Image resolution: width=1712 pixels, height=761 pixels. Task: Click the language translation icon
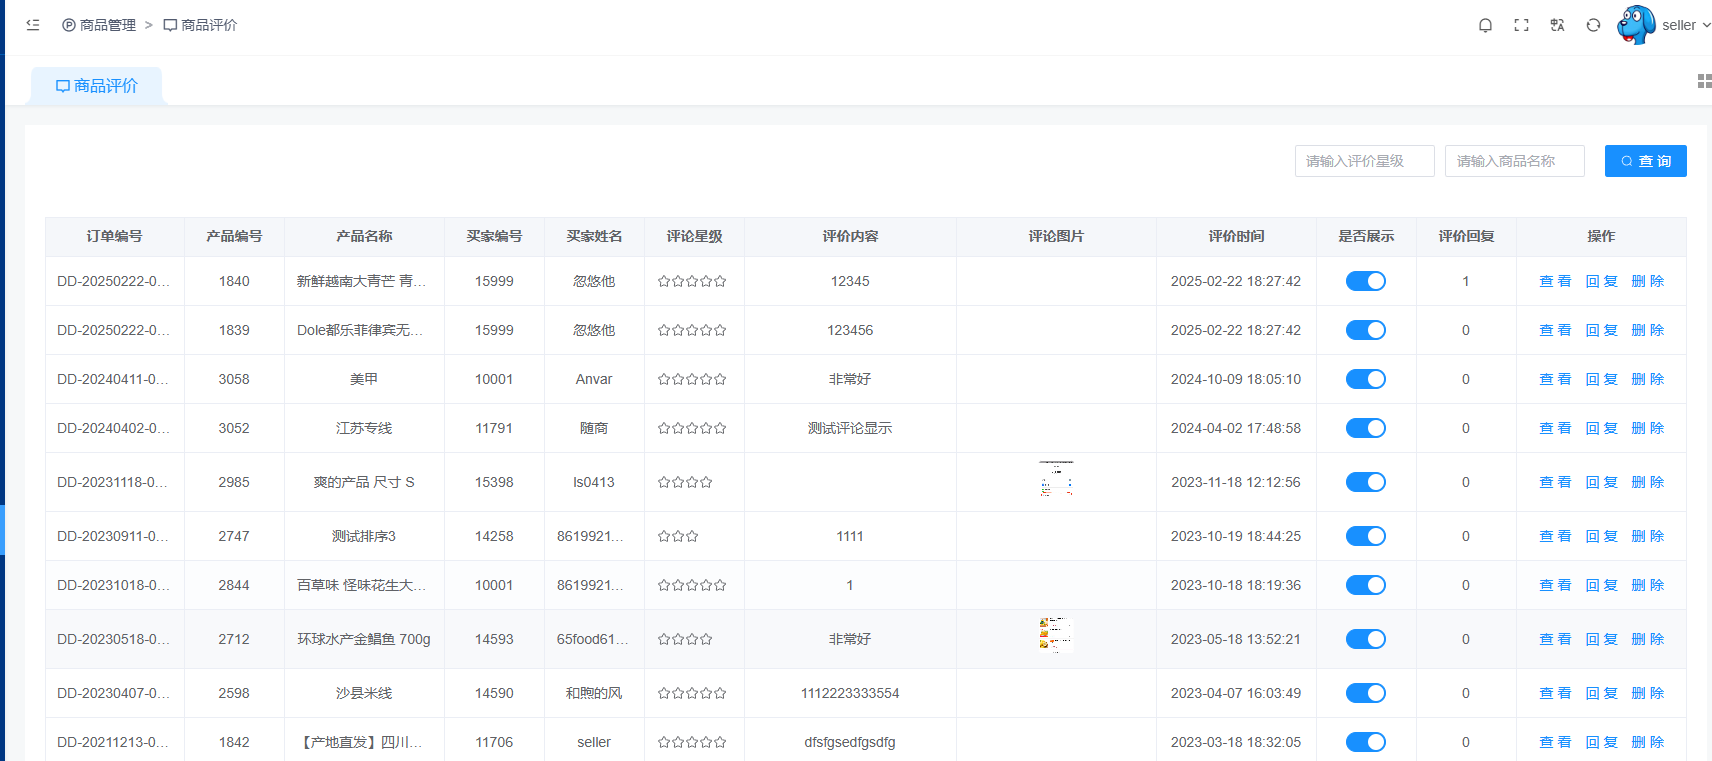(1557, 25)
